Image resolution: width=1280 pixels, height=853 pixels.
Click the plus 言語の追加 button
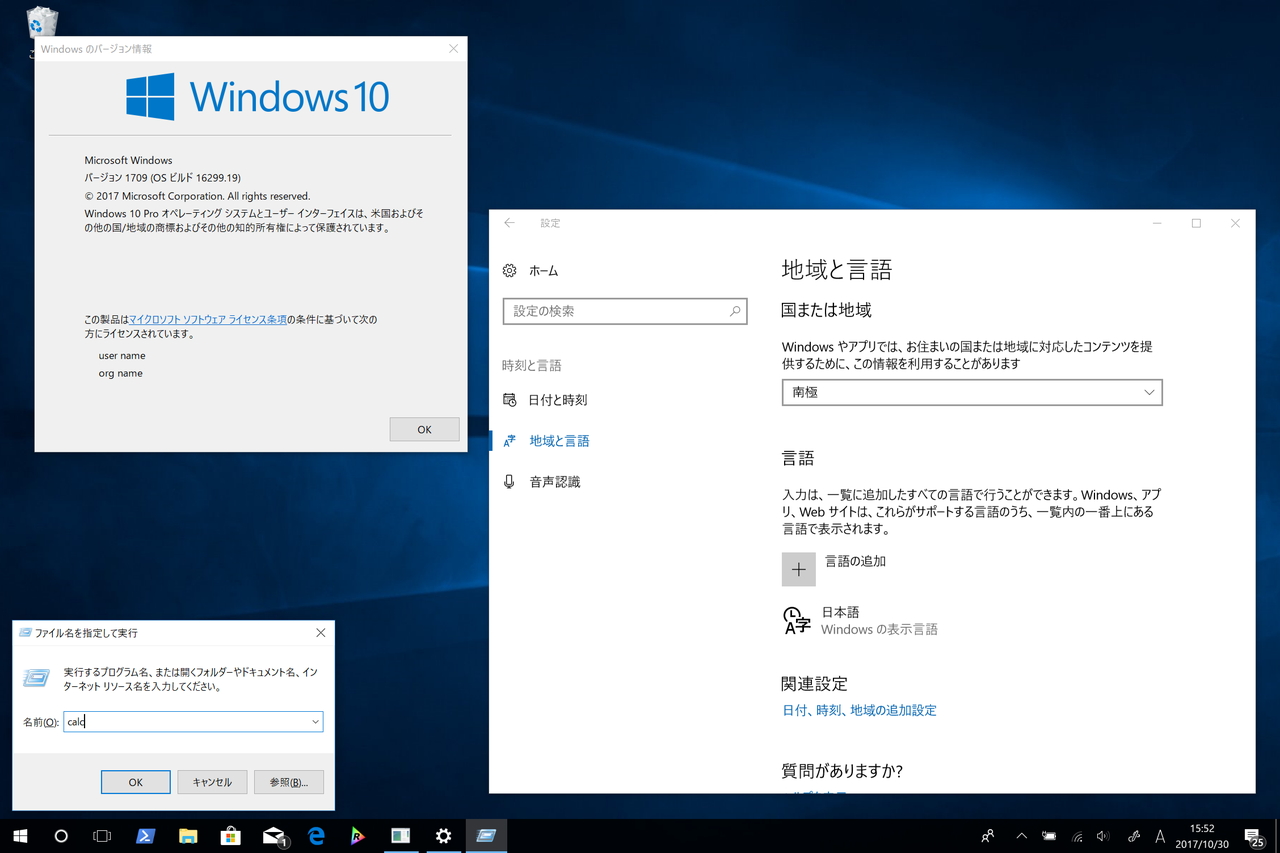tap(799, 569)
